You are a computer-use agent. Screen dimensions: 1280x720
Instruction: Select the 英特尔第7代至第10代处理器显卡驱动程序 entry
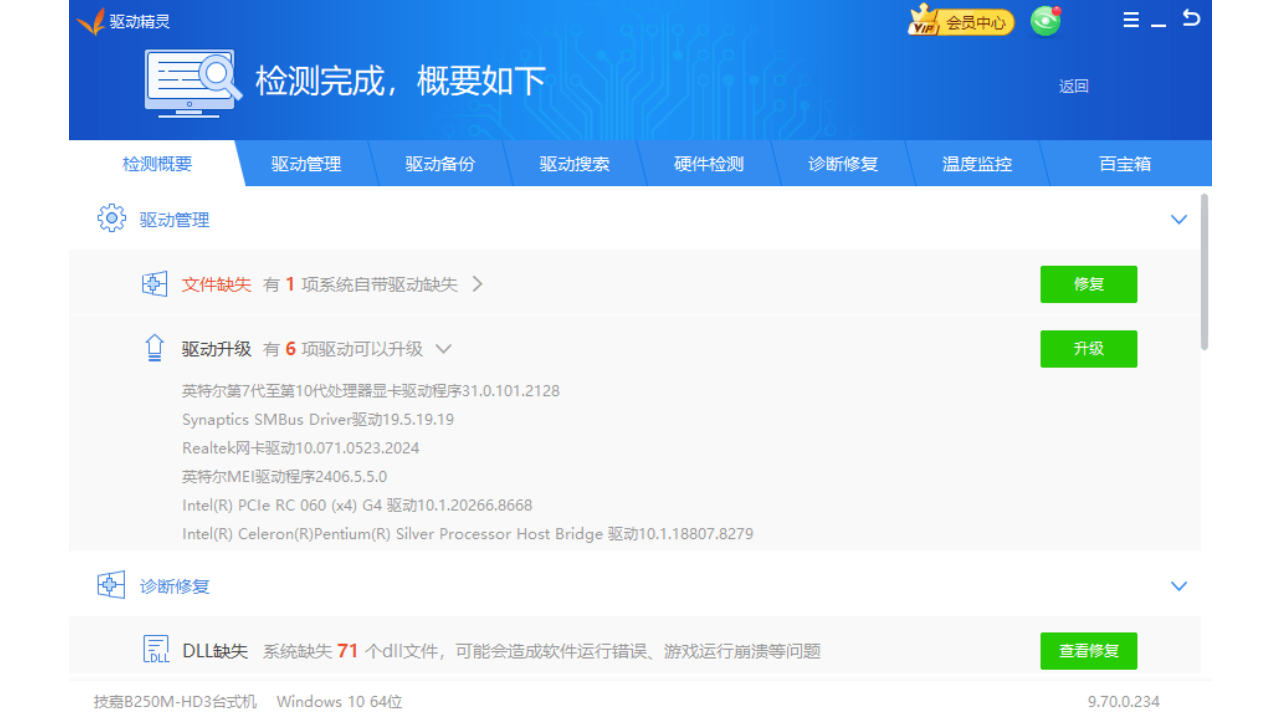(x=371, y=390)
